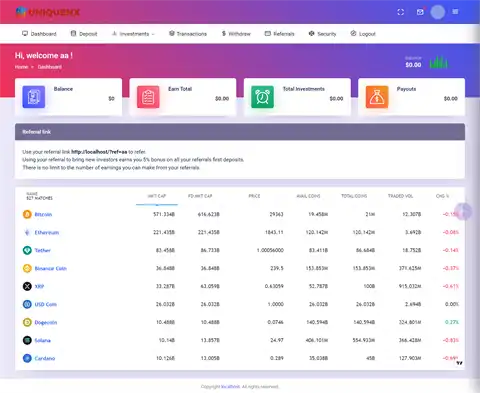Screen dimensions: 480x393
Task: Go to the Withdraw page
Action: (x=236, y=34)
